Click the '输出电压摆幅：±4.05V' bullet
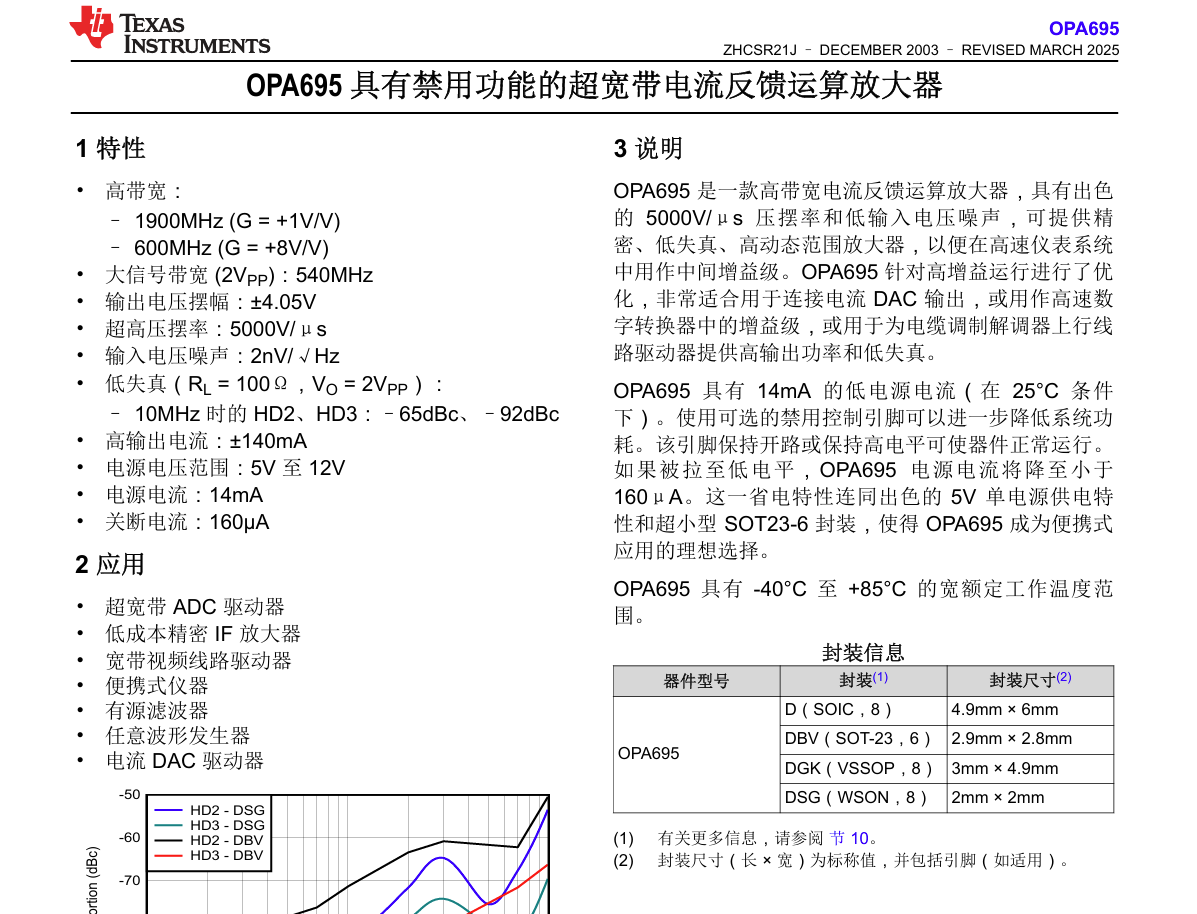The height and width of the screenshot is (914, 1197). (x=211, y=302)
